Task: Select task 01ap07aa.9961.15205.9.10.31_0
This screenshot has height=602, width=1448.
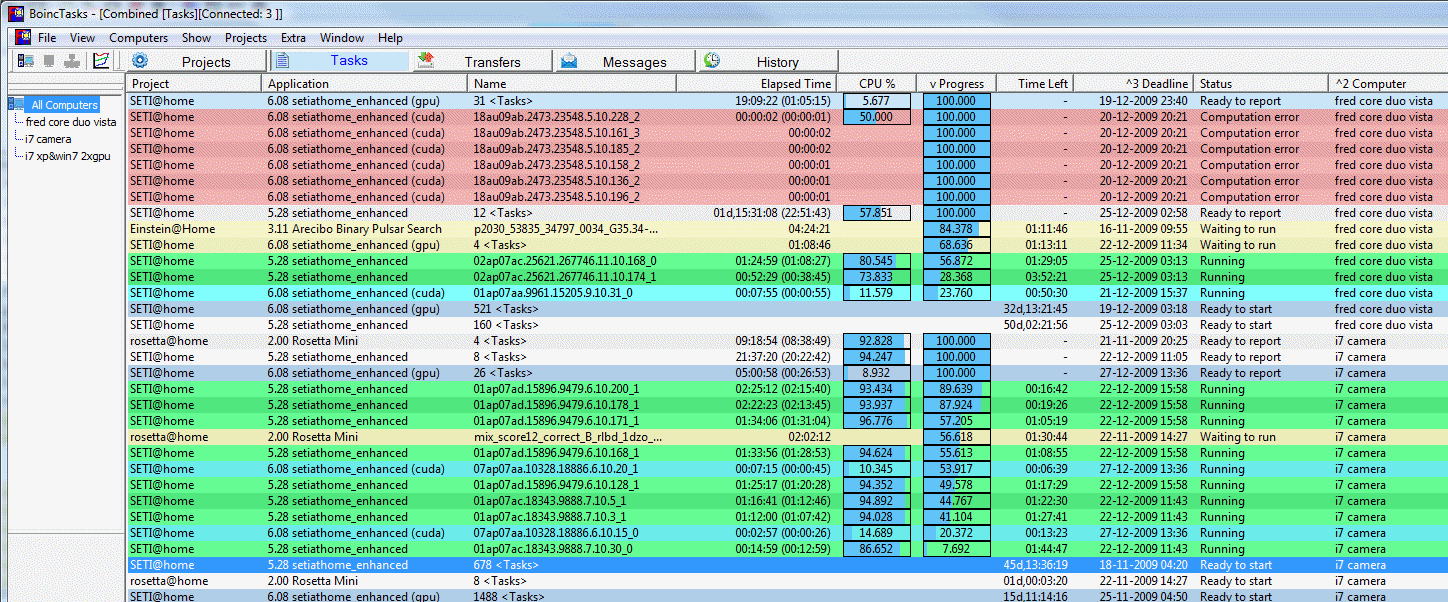Action: (x=553, y=293)
